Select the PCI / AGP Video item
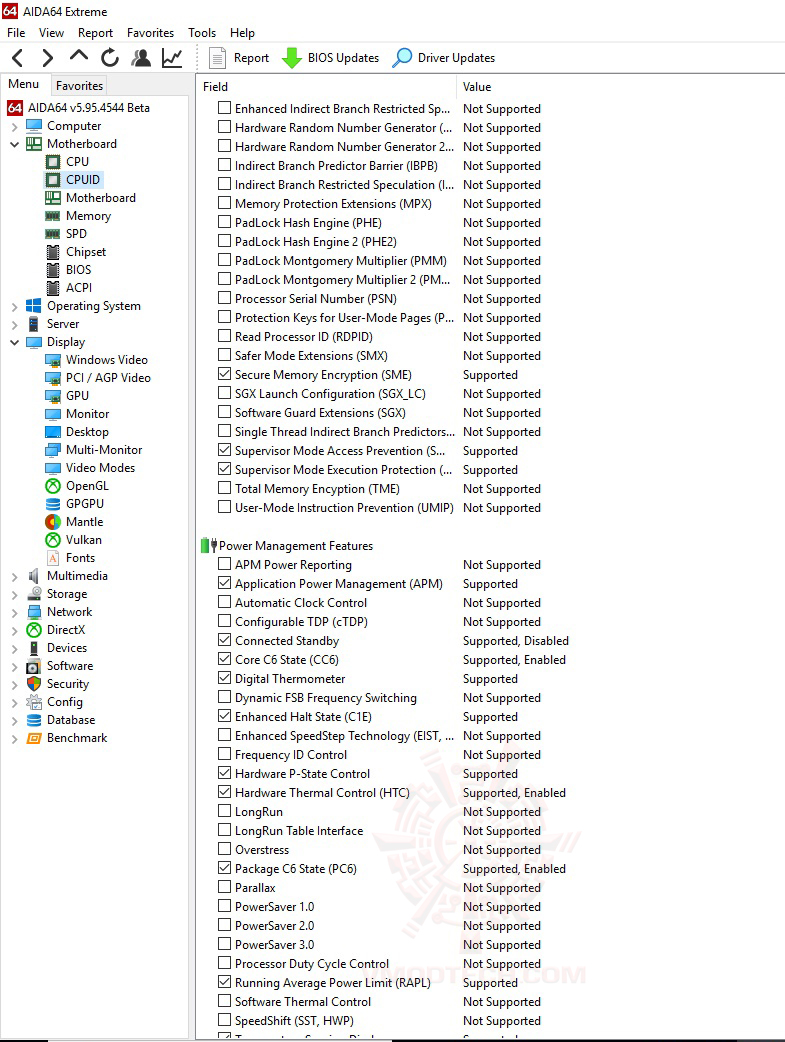 pos(108,378)
